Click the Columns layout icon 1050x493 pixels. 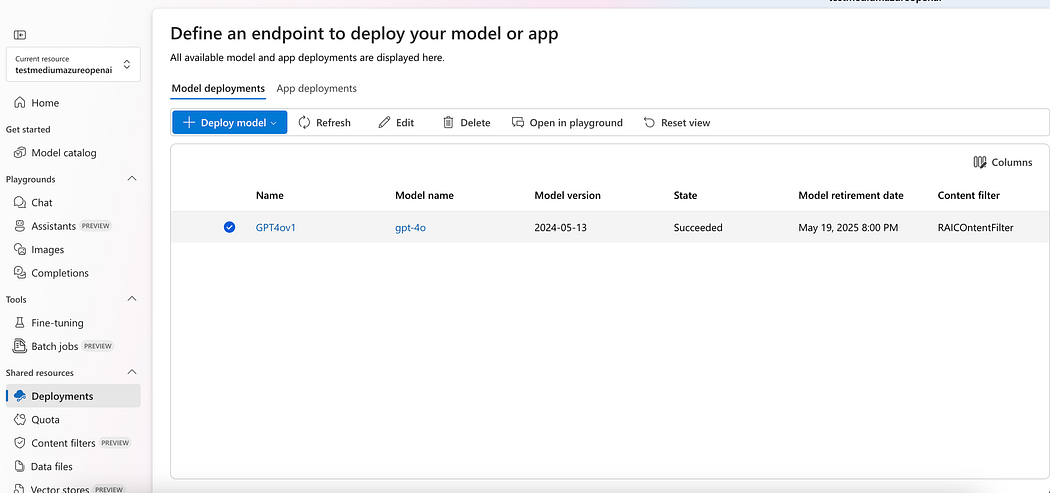tap(980, 162)
